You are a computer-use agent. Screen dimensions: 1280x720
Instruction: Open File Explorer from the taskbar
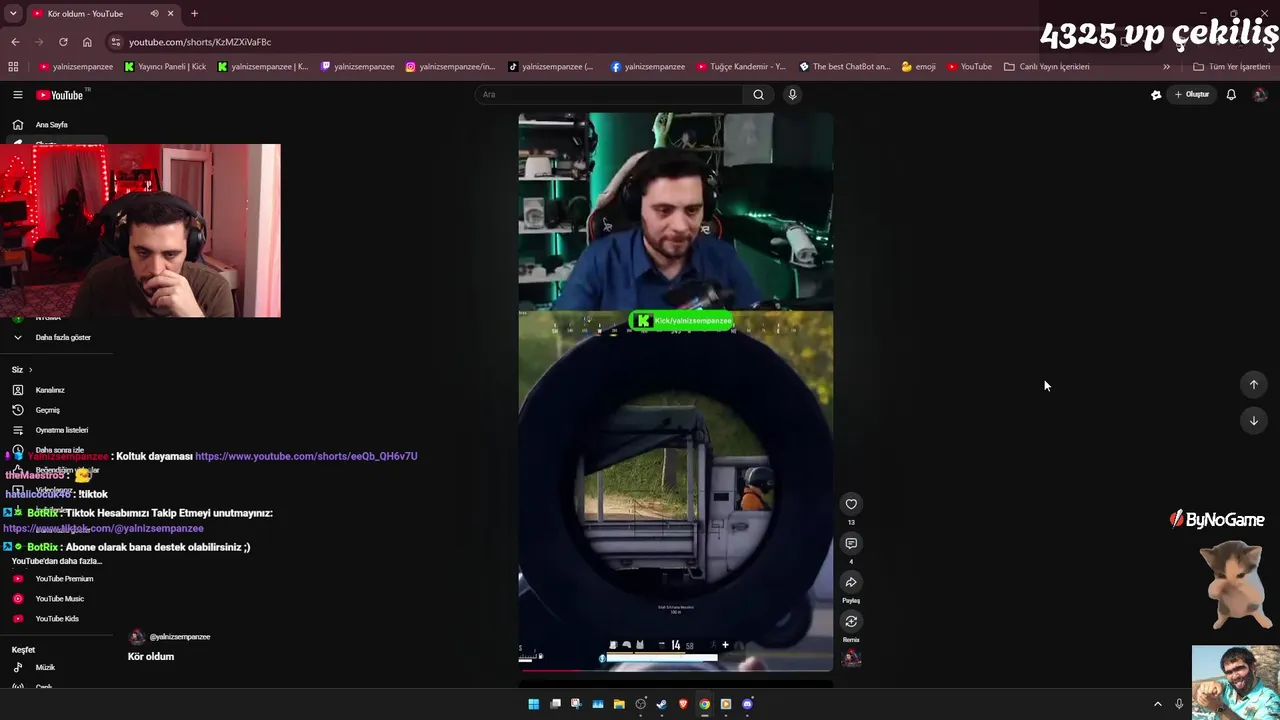[619, 704]
